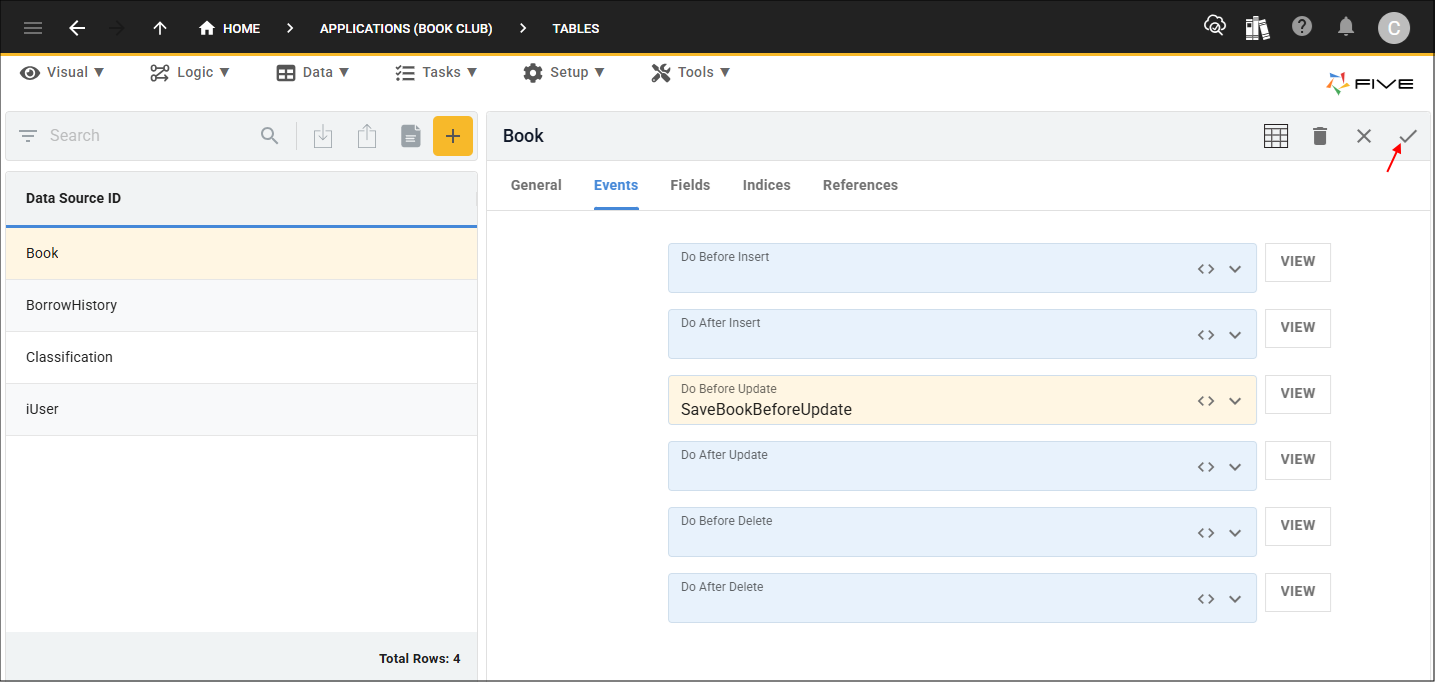Select the Classification table row
Screen dimensions: 1435x682
coord(241,358)
